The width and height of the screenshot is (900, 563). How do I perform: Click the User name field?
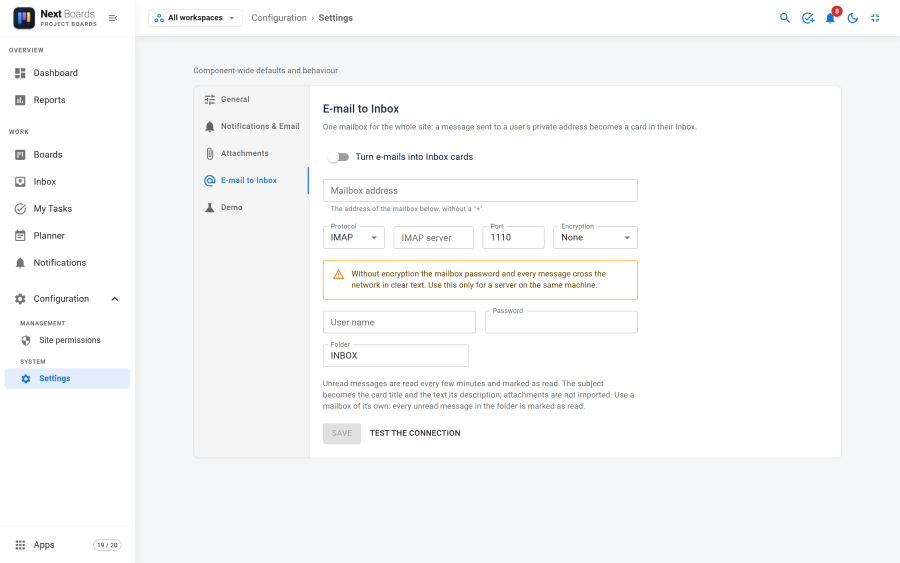[x=399, y=322]
